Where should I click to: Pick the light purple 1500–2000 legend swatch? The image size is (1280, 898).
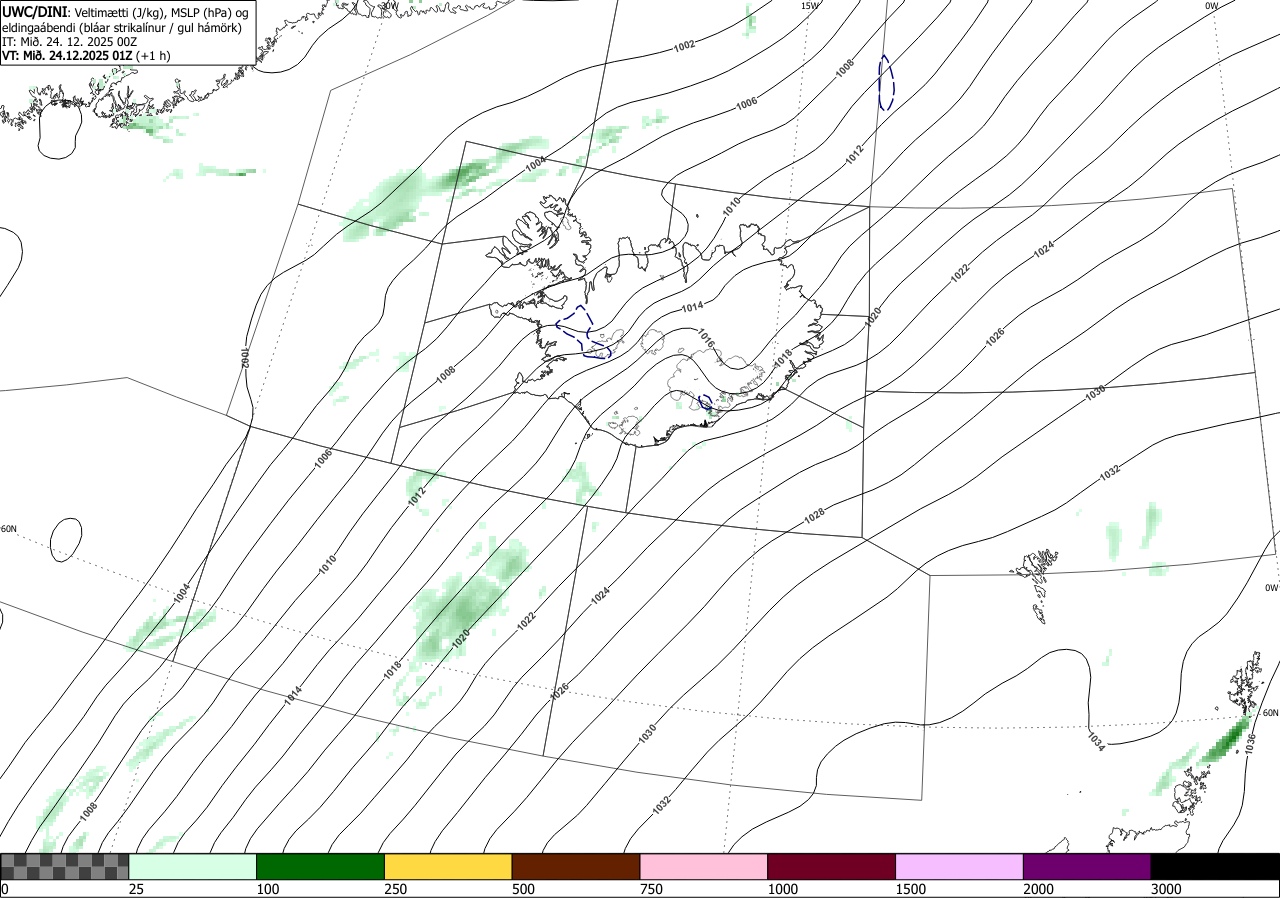(x=960, y=866)
